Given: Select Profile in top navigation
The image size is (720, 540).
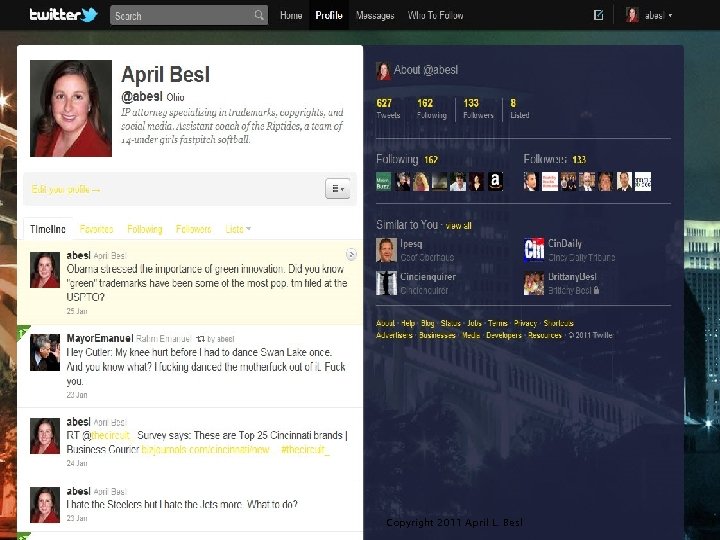Looking at the screenshot, I should [x=329, y=15].
